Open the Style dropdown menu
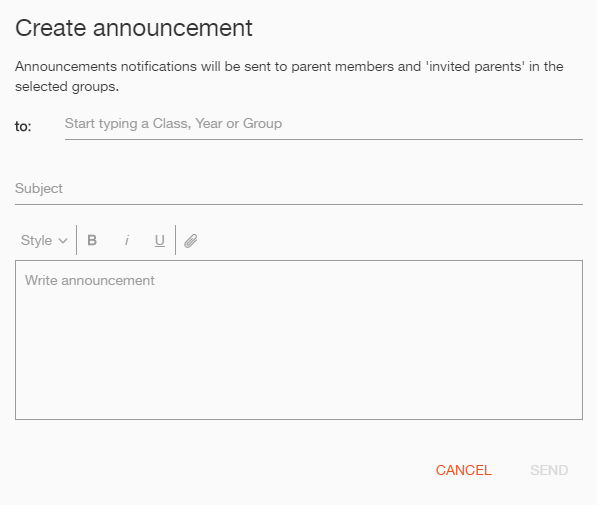This screenshot has height=505, width=597. pos(44,240)
